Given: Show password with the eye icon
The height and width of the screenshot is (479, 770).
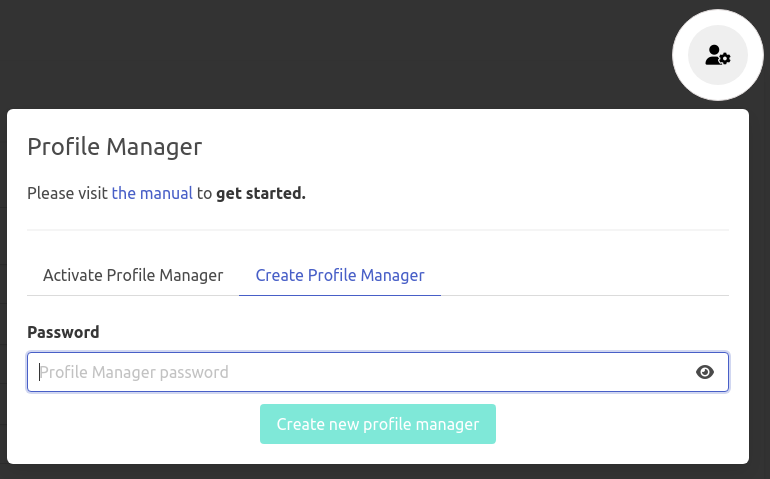Looking at the screenshot, I should tap(705, 372).
